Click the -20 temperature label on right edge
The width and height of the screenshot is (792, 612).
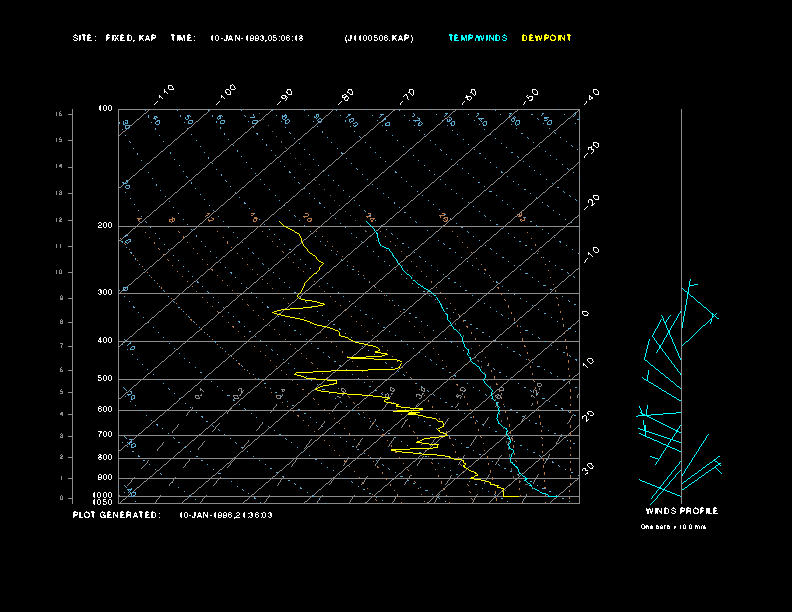click(591, 202)
